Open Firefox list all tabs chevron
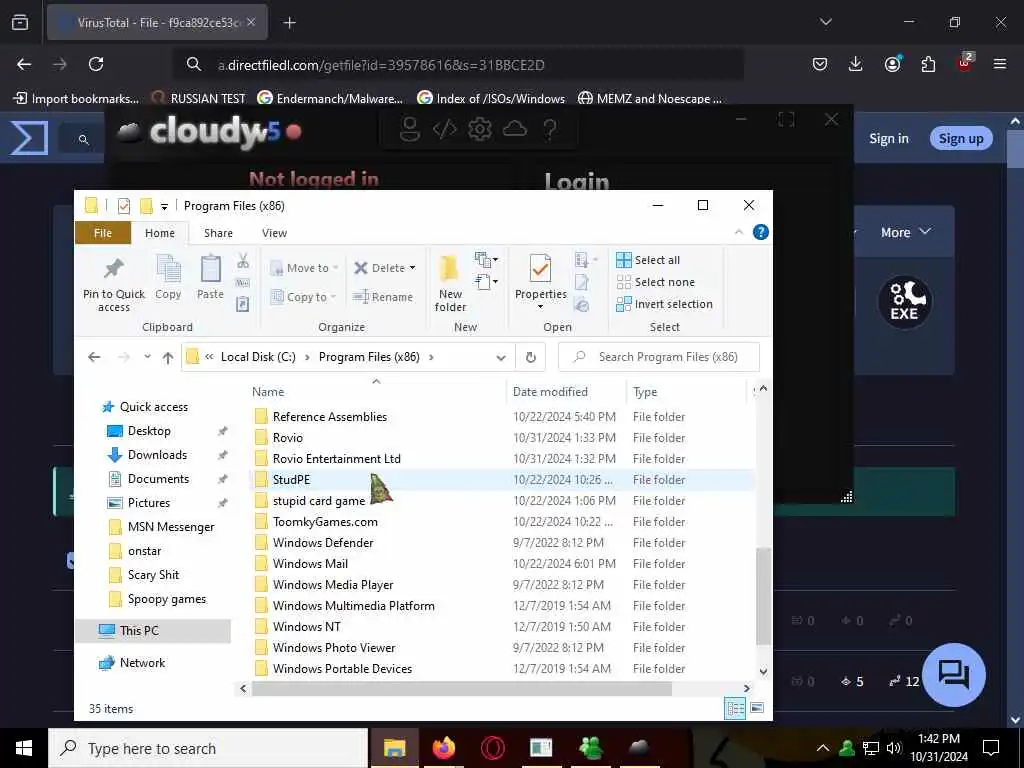1024x768 pixels. click(825, 22)
